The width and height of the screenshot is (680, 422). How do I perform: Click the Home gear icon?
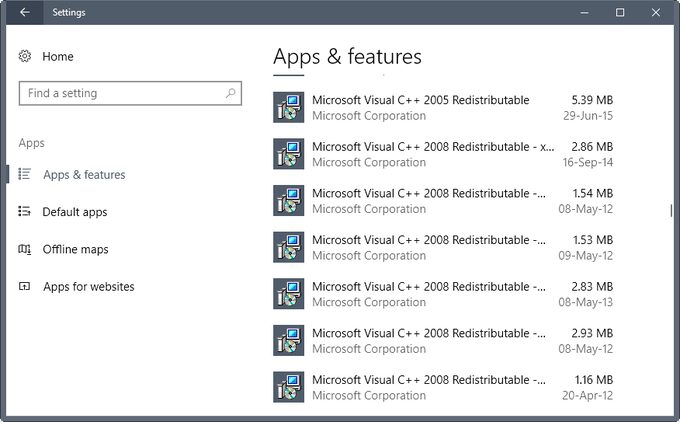(25, 57)
